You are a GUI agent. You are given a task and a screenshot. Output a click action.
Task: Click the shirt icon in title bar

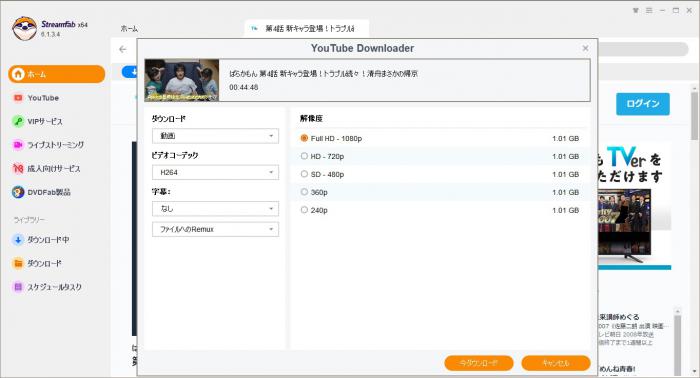(x=636, y=10)
